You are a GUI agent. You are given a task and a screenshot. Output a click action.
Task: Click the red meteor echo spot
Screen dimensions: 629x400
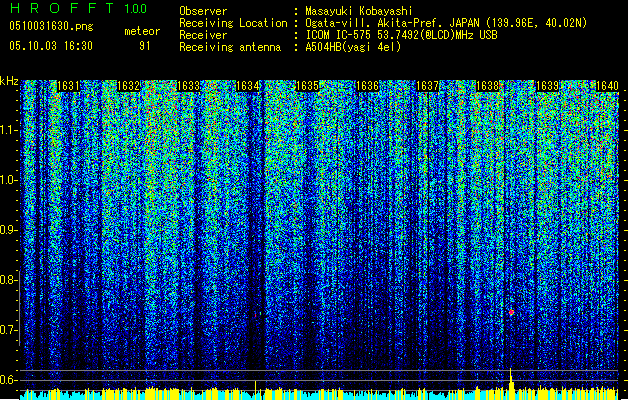(x=511, y=313)
